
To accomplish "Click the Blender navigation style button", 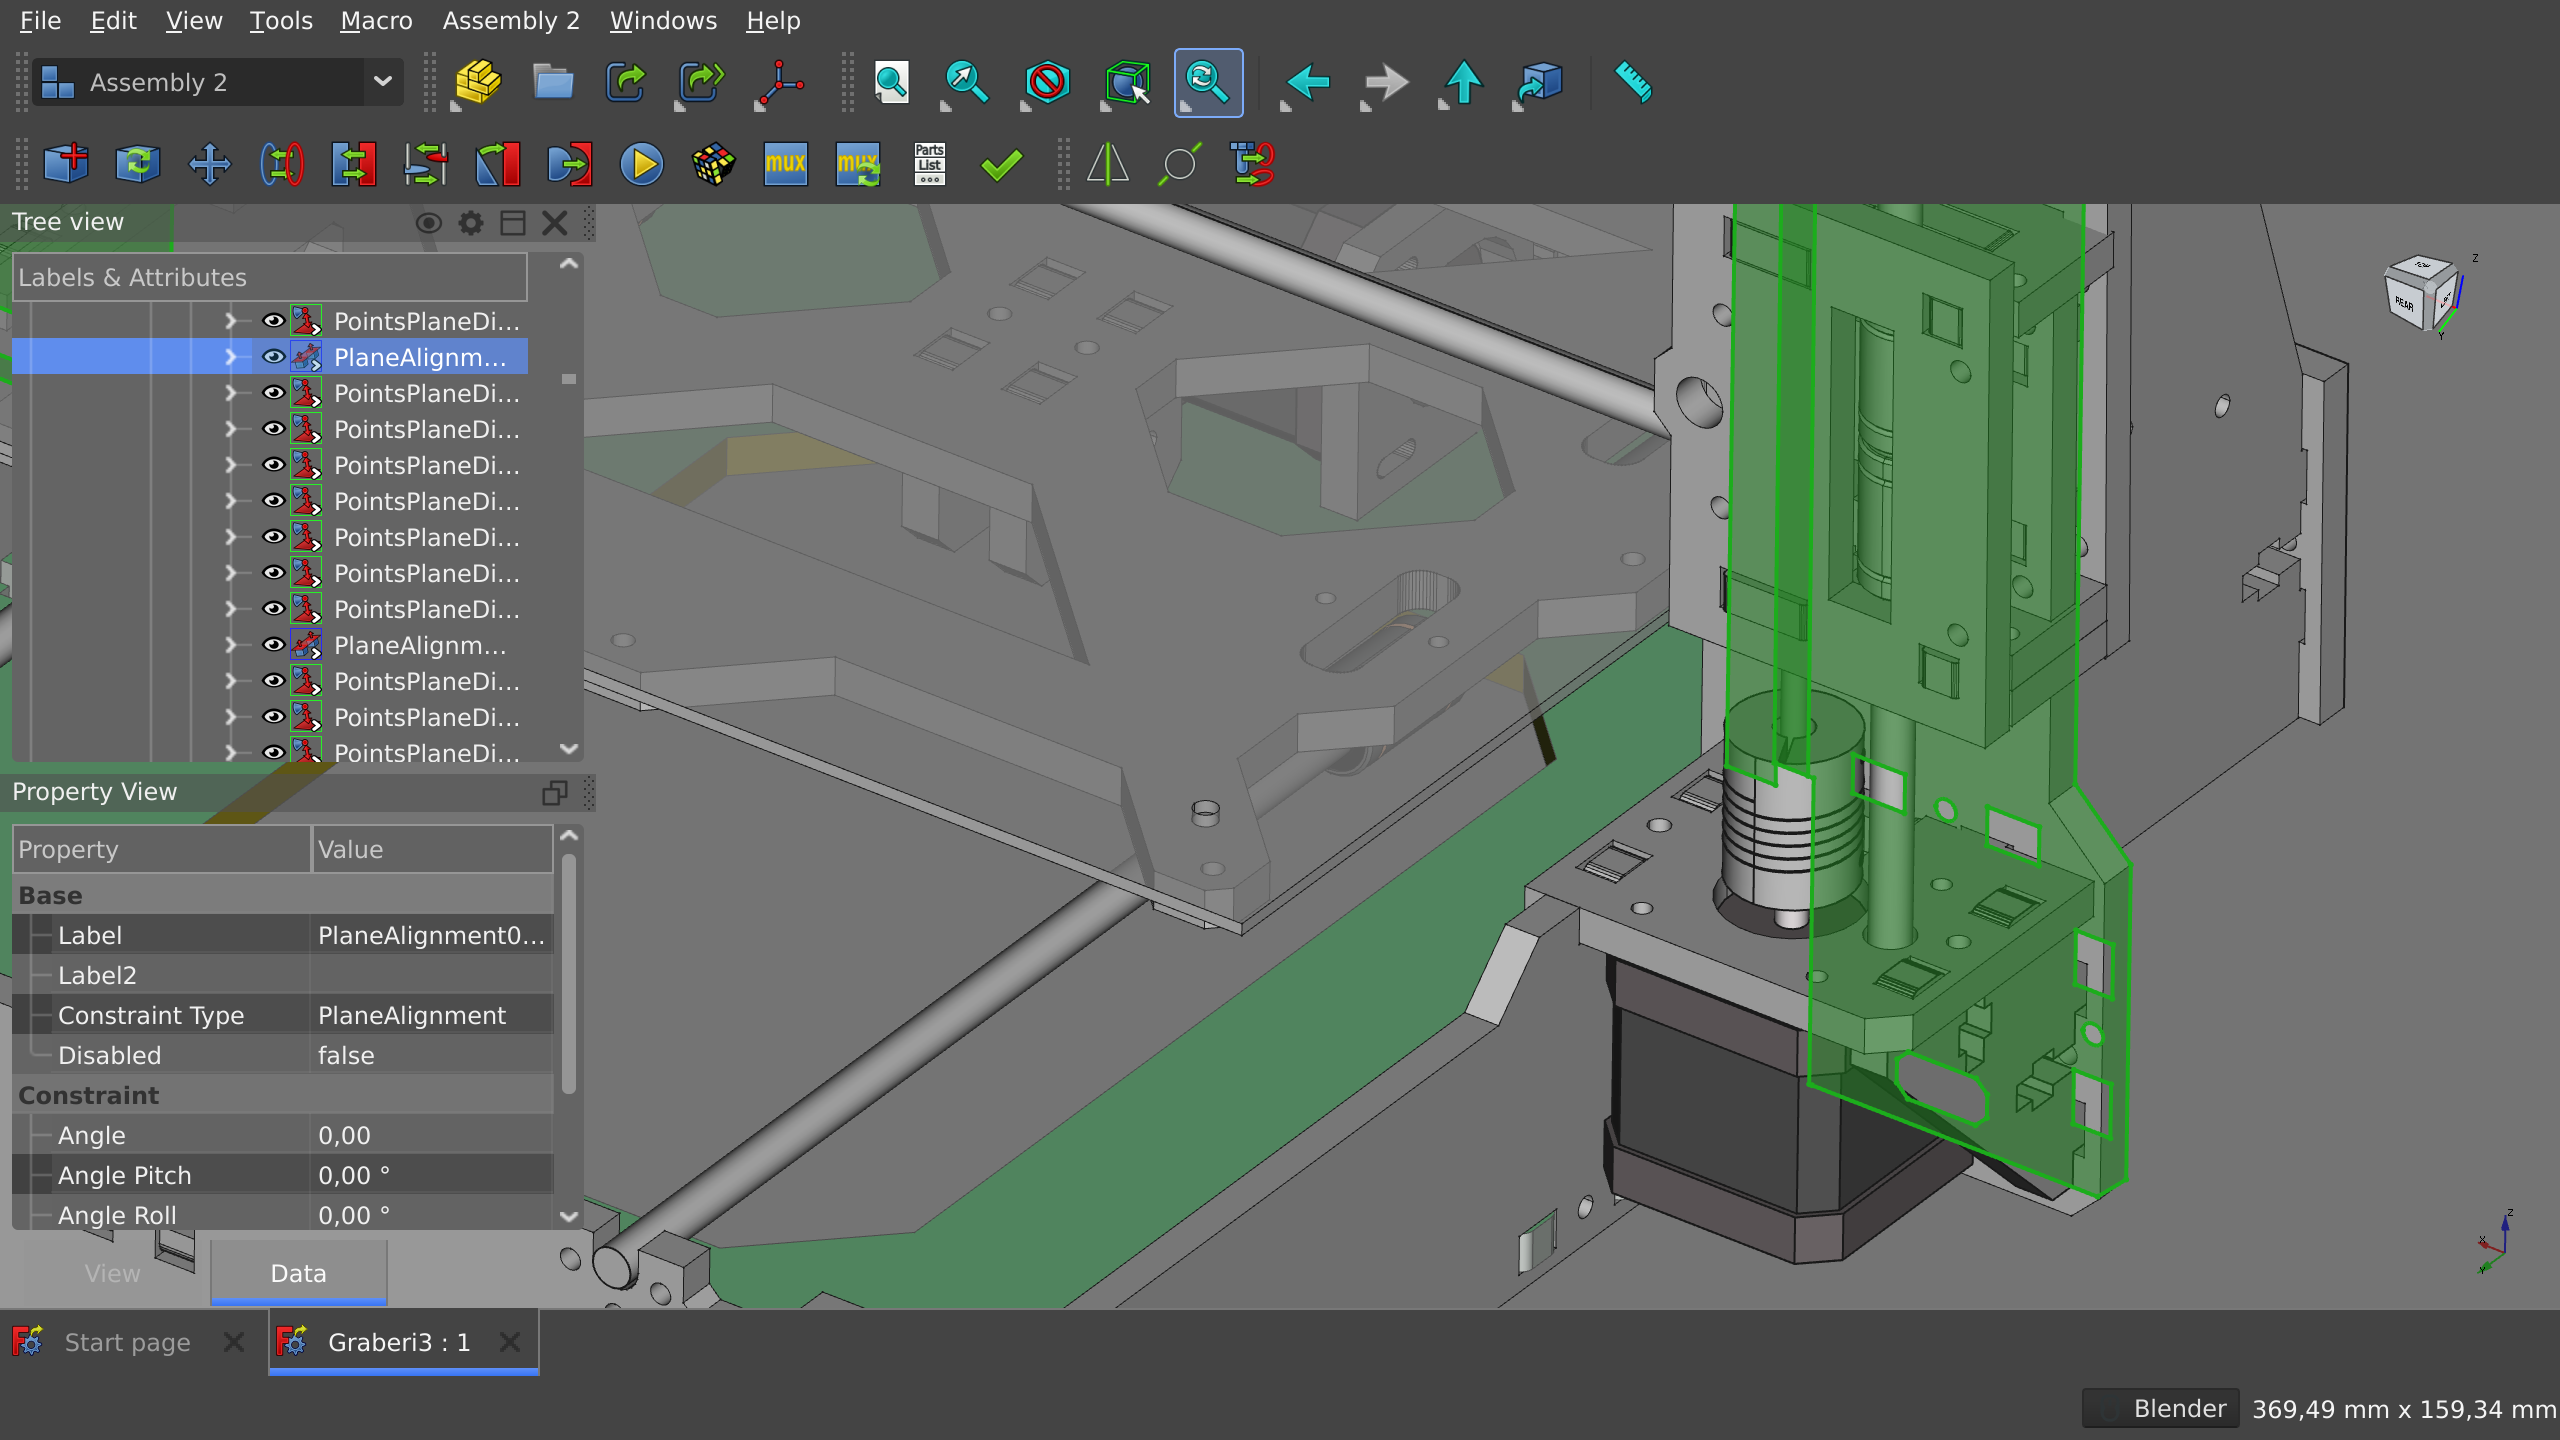I will (2161, 1409).
